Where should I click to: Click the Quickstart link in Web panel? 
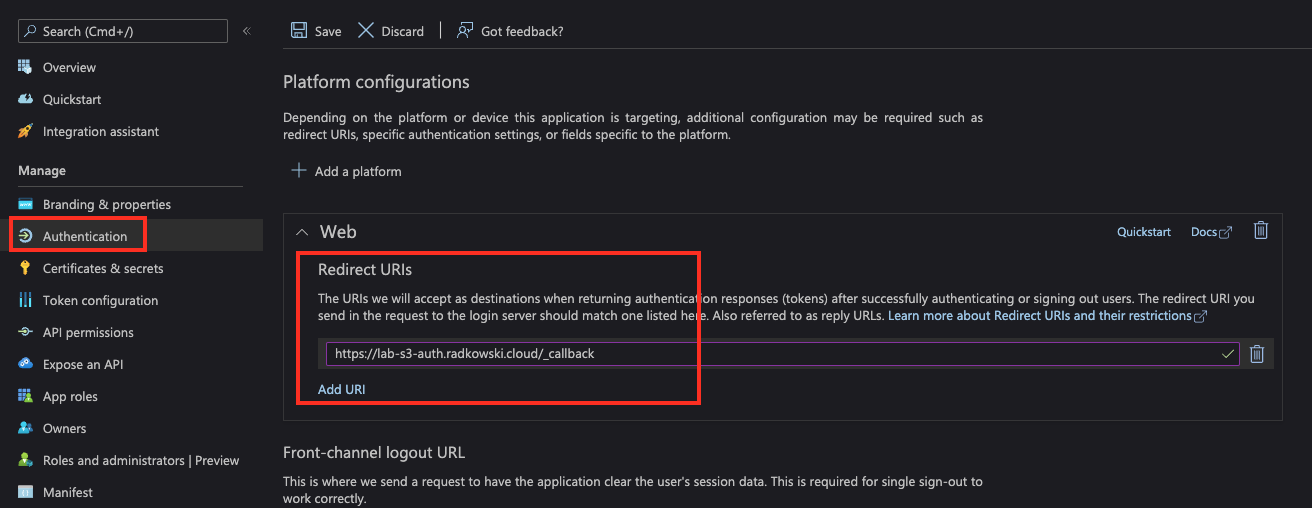[x=1144, y=232]
